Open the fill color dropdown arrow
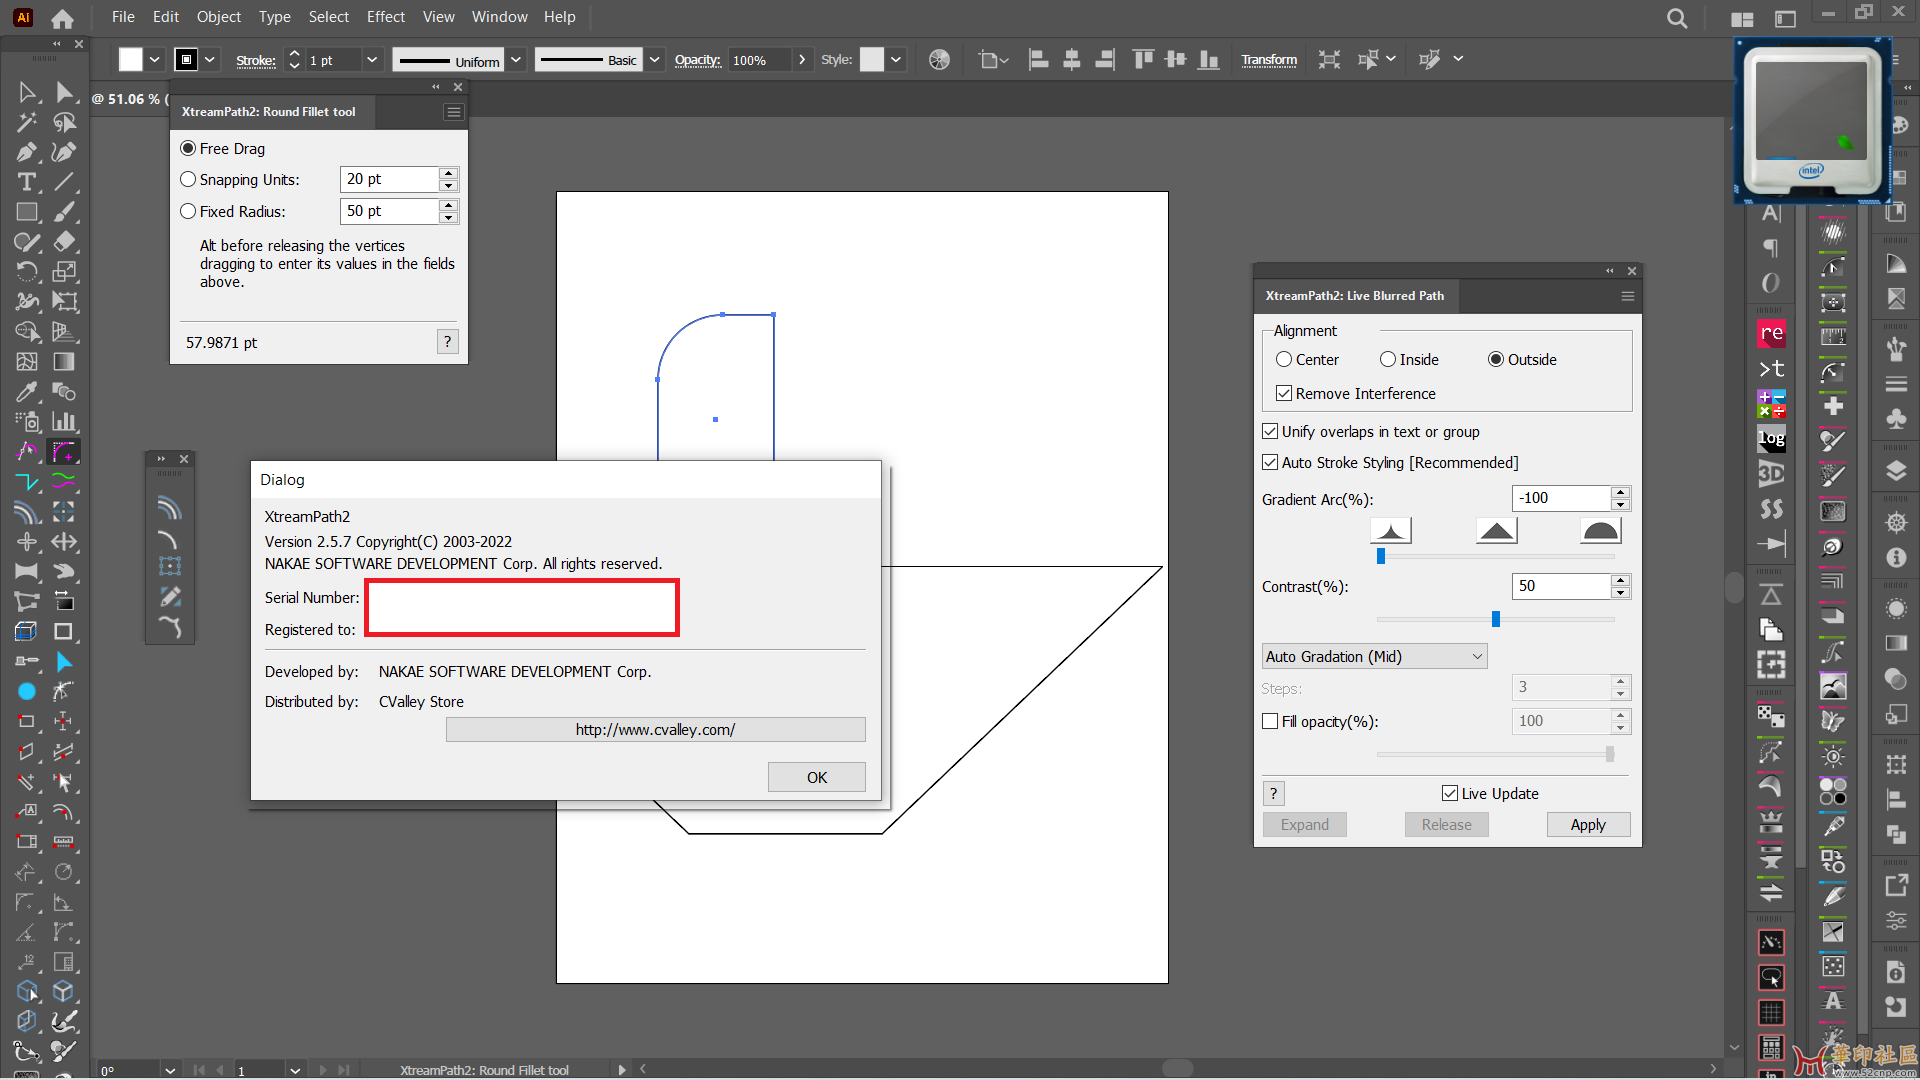The width and height of the screenshot is (1920, 1080). tap(155, 60)
